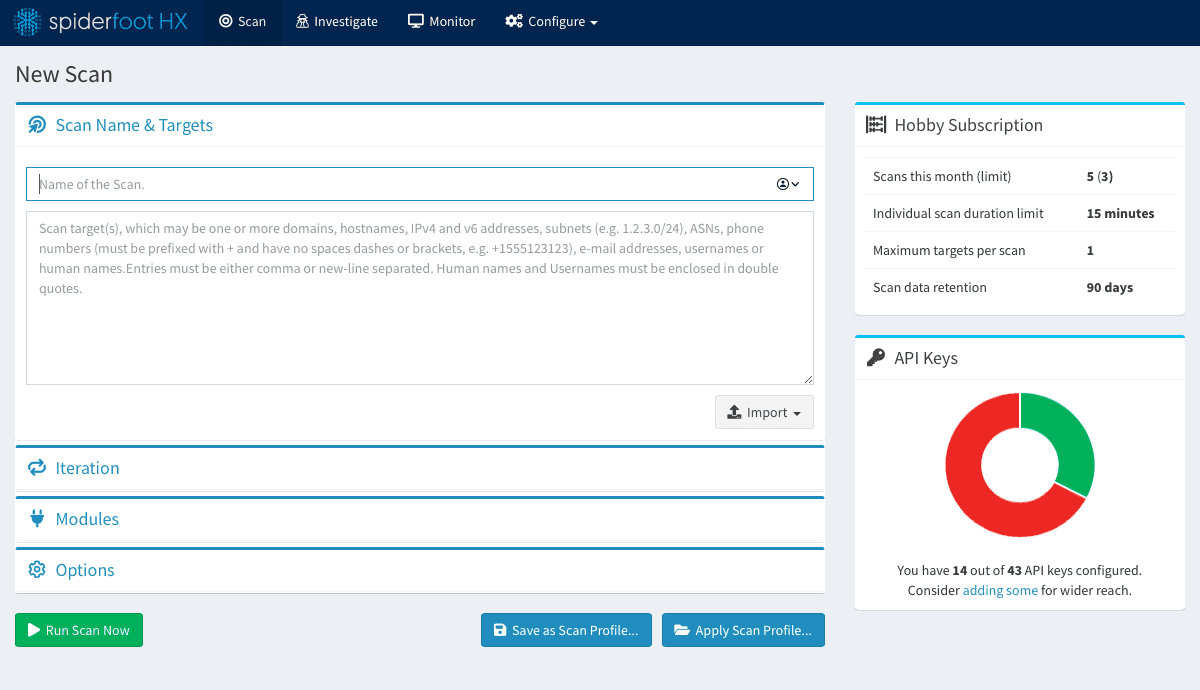Click the contact autofill icon in name field
Image resolution: width=1200 pixels, height=690 pixels.
click(788, 184)
